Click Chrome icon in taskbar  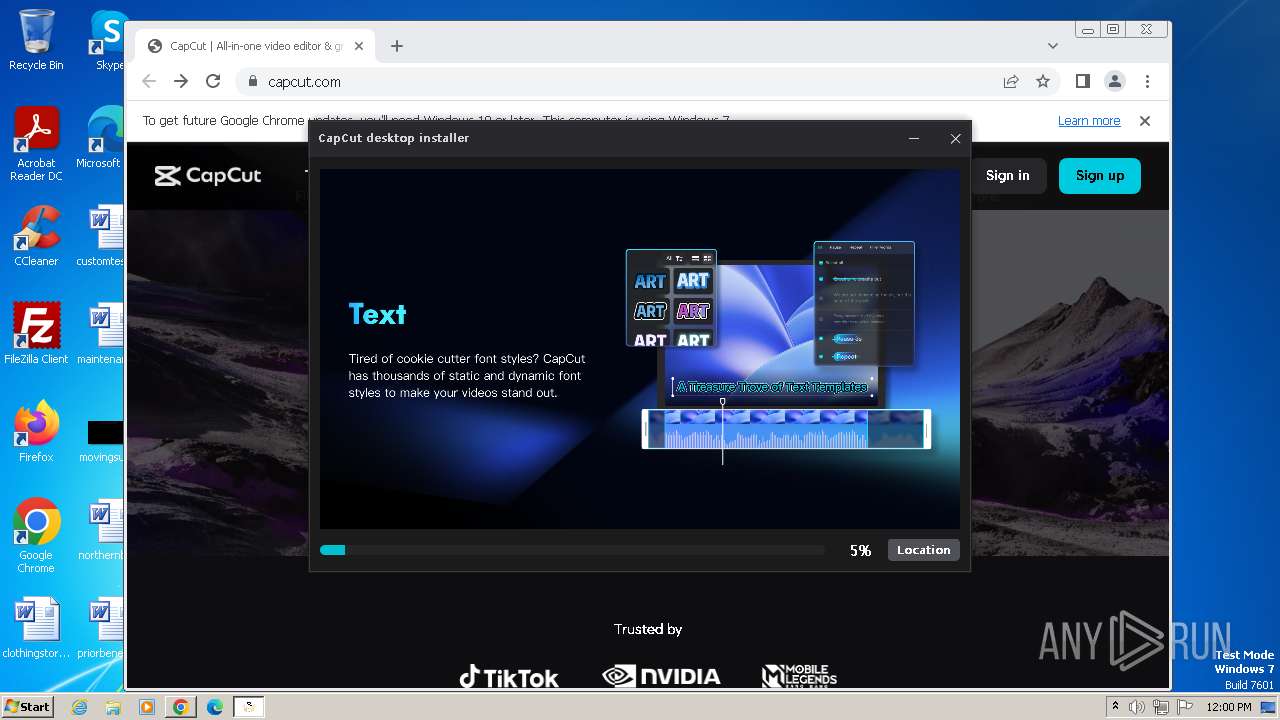[x=181, y=707]
